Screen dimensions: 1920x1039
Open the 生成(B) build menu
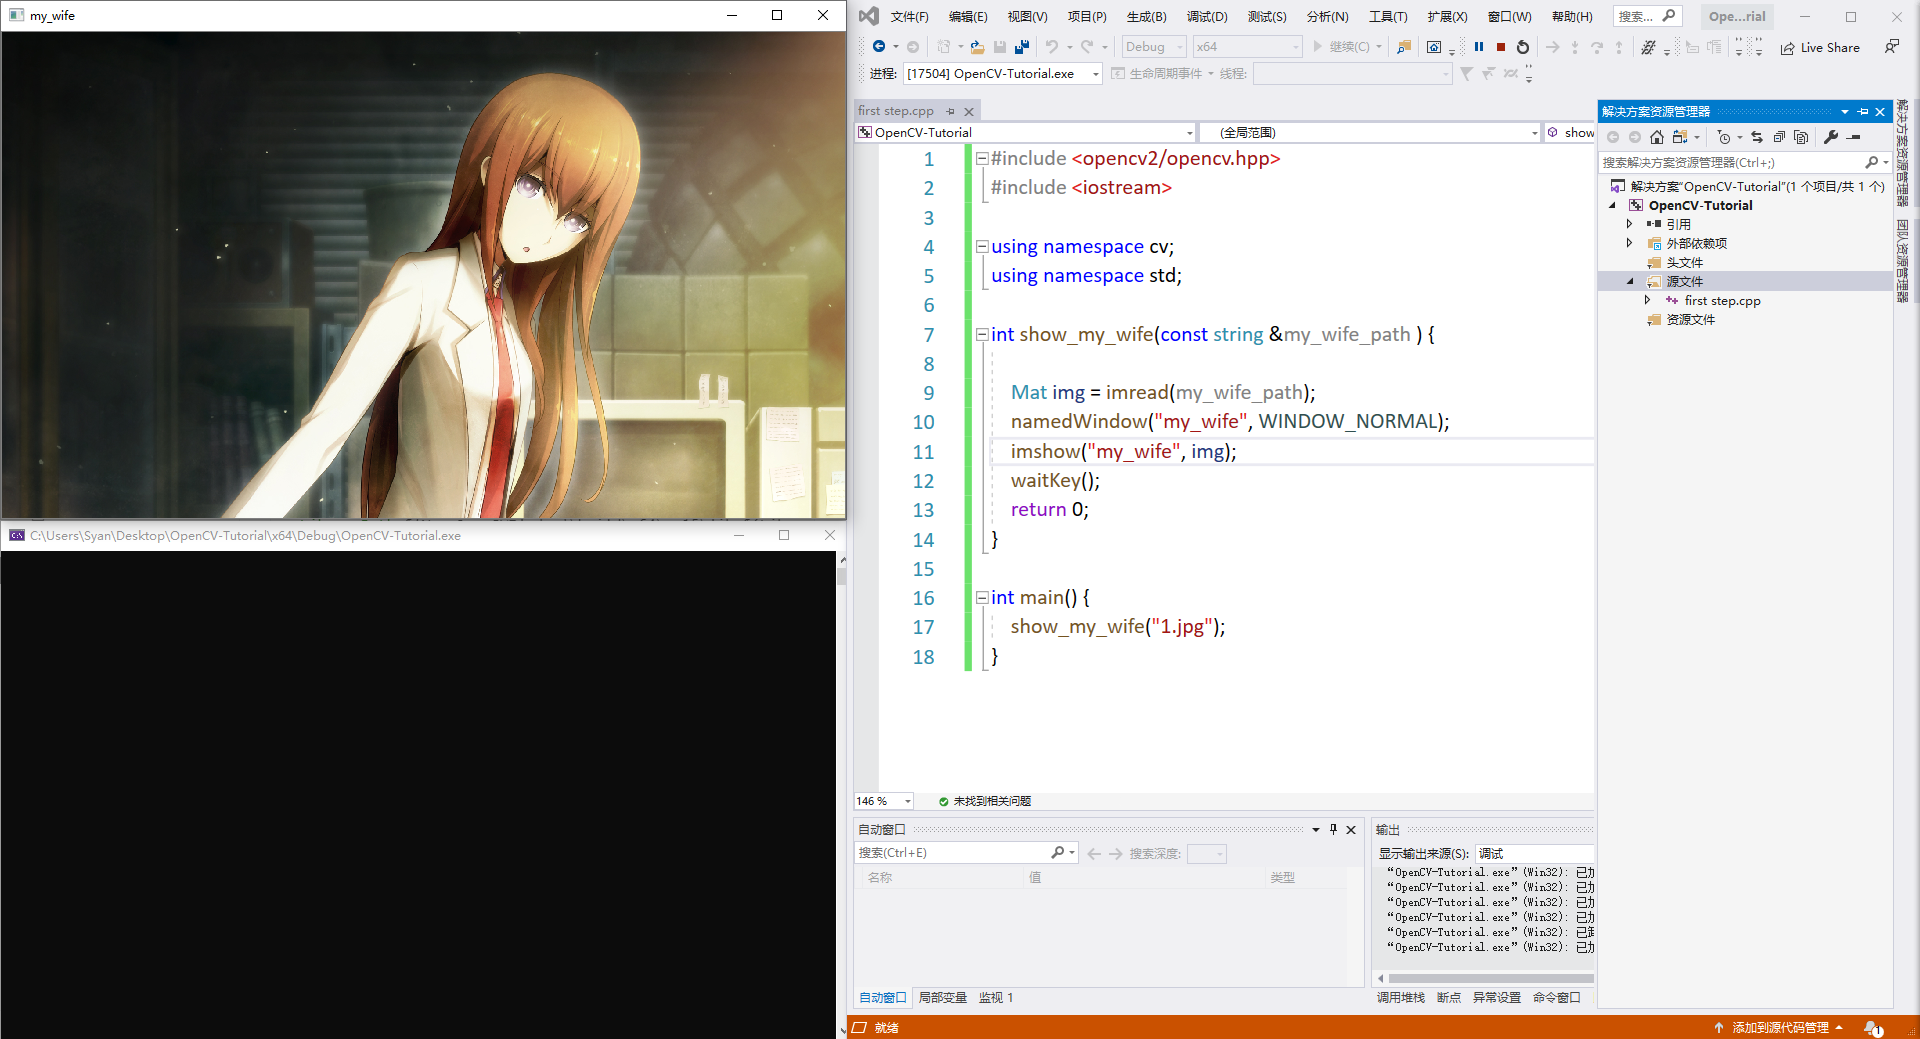(1146, 16)
